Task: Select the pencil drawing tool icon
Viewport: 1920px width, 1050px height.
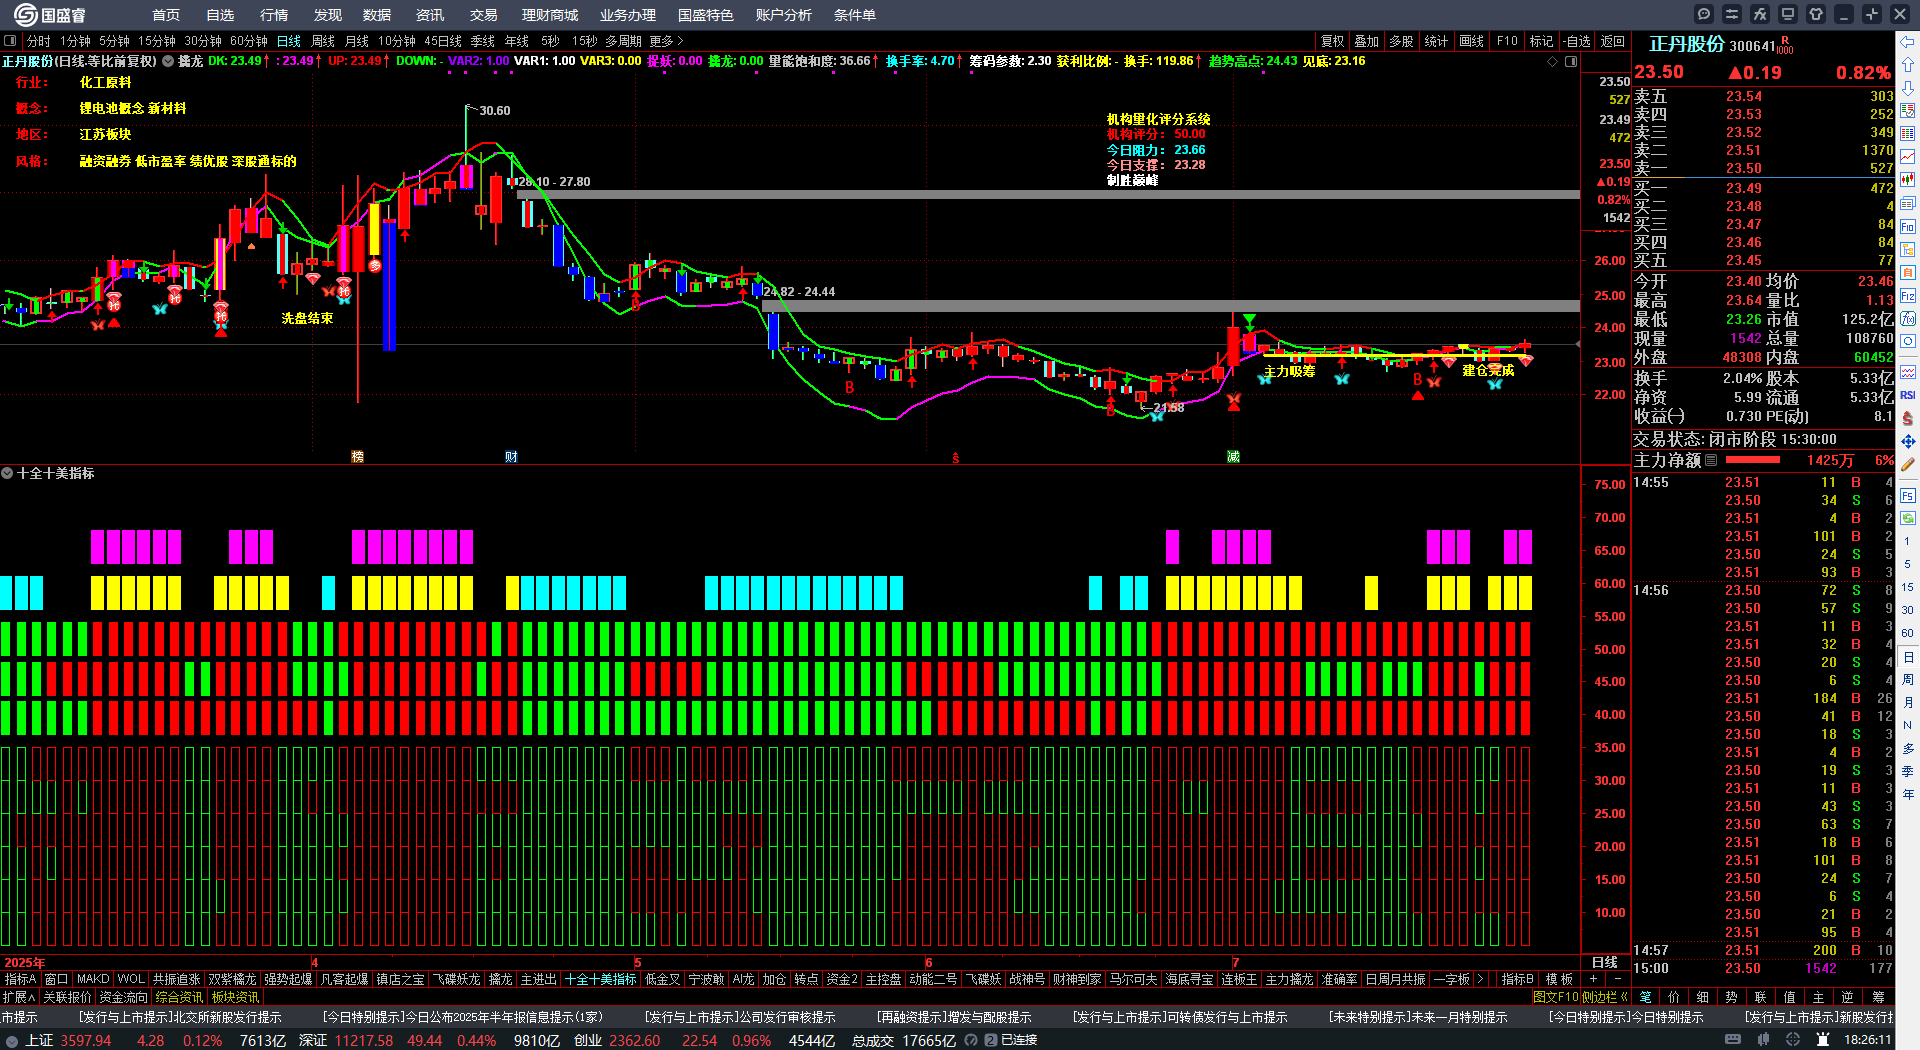Action: tap(1908, 464)
